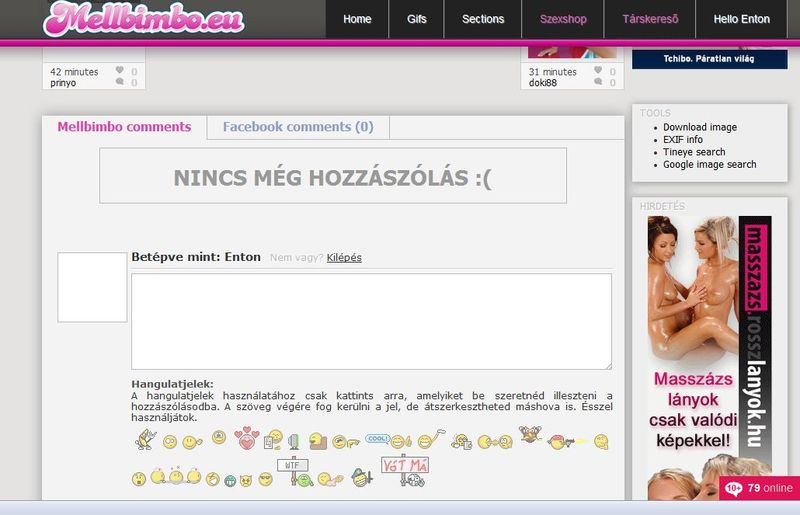Click inside the comment text area
The image size is (800, 515).
pyautogui.click(x=371, y=322)
